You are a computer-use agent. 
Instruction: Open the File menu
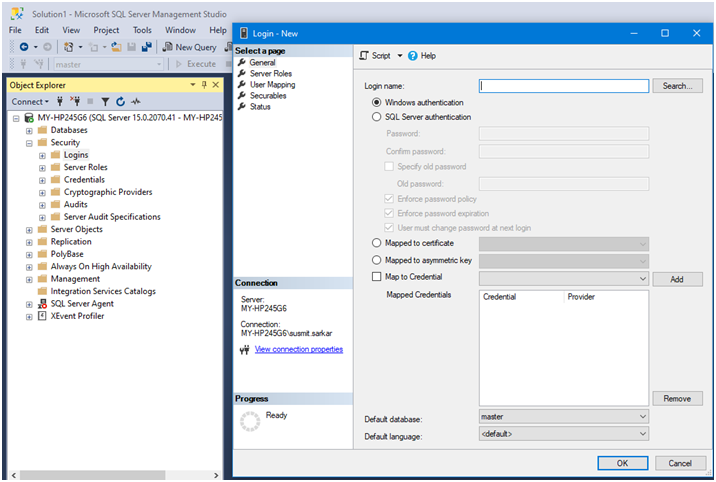coord(15,30)
